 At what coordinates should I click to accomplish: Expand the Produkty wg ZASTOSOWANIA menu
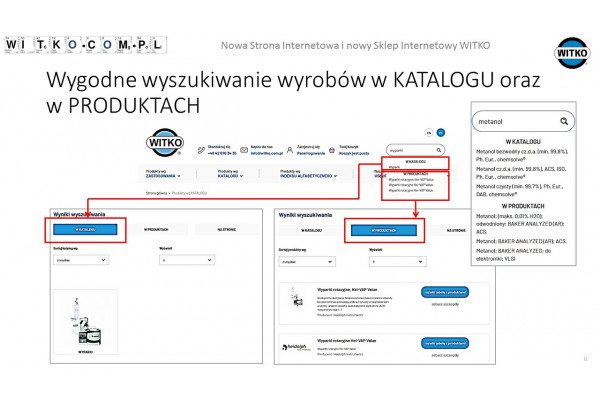tap(163, 174)
